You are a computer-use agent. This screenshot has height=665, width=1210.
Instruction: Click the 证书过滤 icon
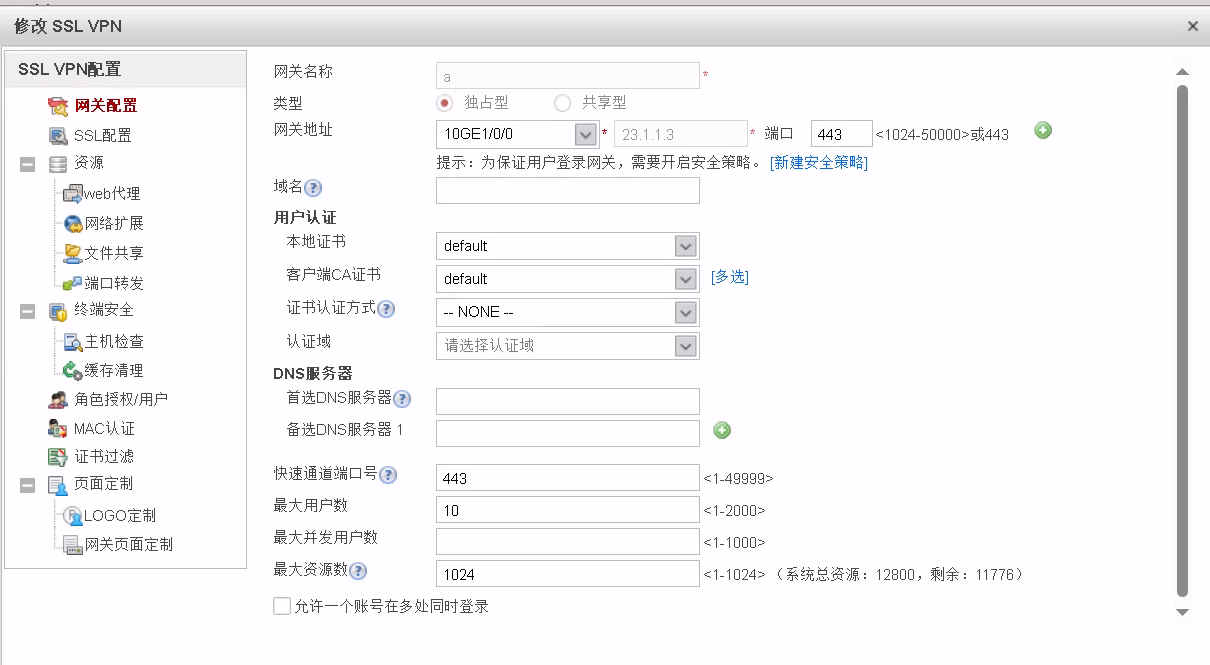pos(58,457)
